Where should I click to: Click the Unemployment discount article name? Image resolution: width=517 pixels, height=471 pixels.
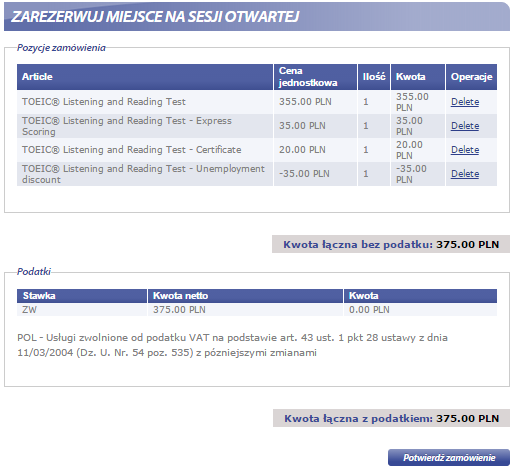(143, 174)
